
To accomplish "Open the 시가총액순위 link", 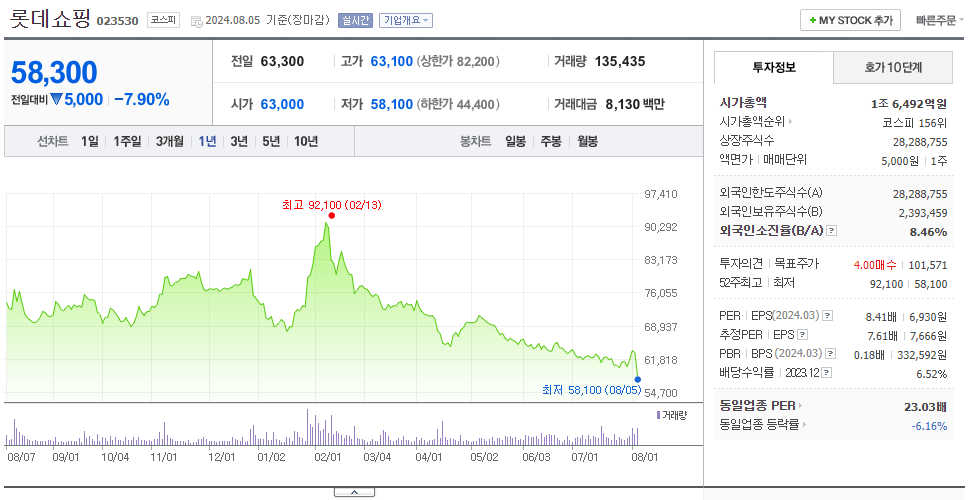I will (753, 122).
